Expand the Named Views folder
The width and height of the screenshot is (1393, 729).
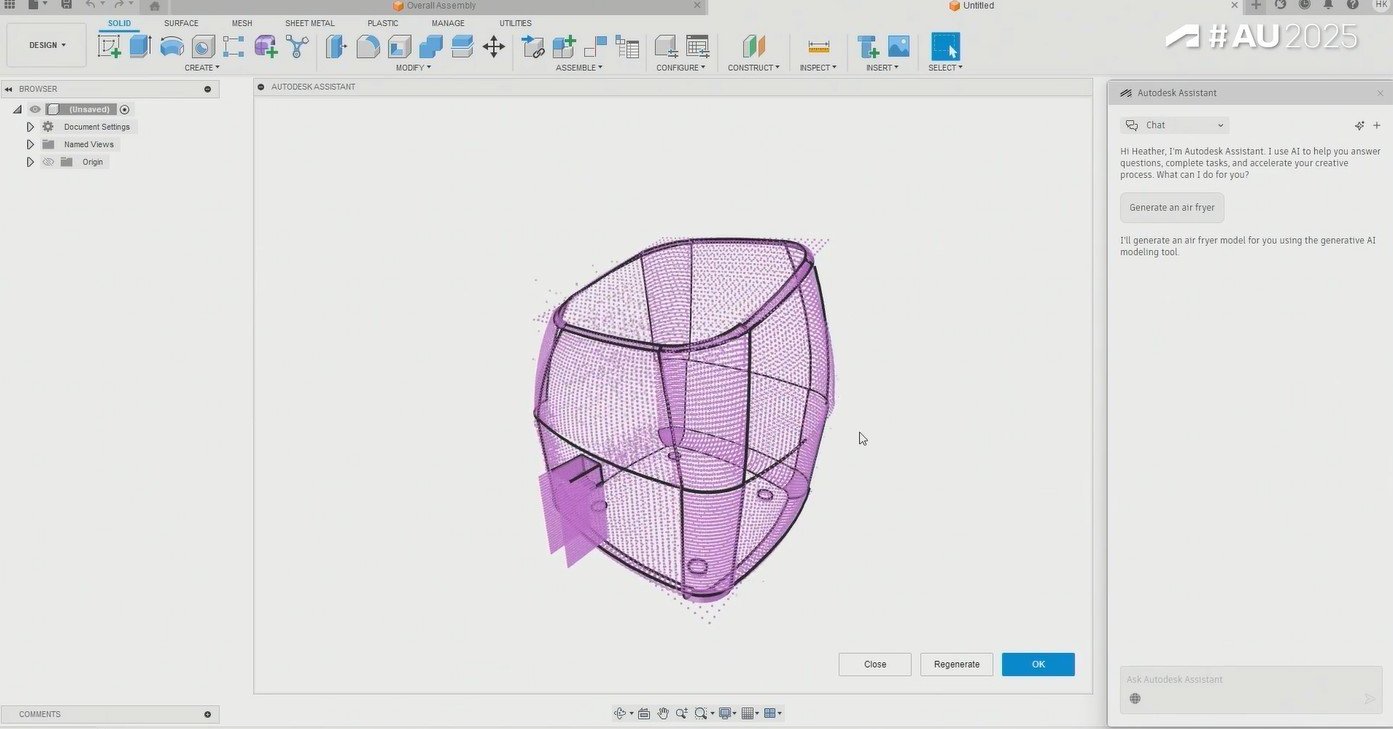(30, 144)
